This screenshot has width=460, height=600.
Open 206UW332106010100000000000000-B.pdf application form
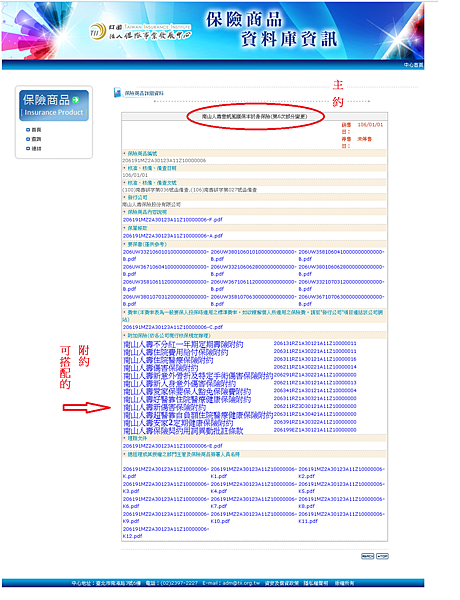(166, 256)
